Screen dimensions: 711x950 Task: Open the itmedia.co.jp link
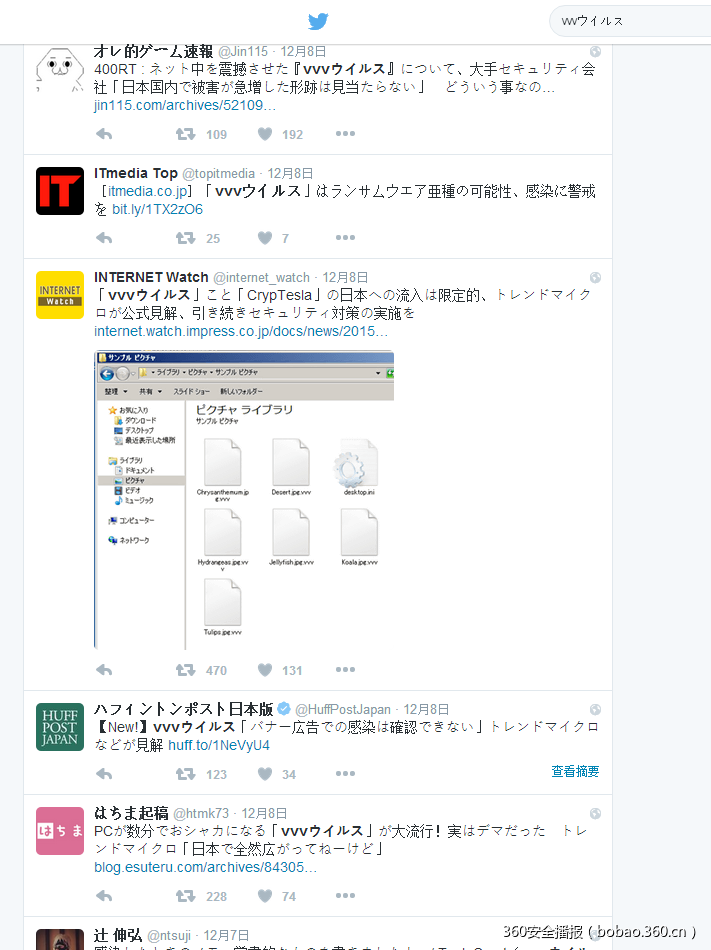point(148,191)
